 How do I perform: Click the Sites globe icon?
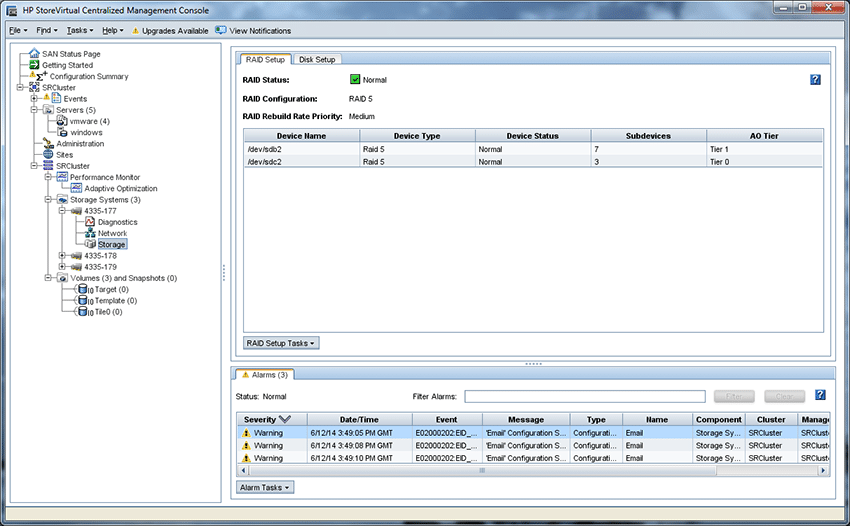(48, 155)
